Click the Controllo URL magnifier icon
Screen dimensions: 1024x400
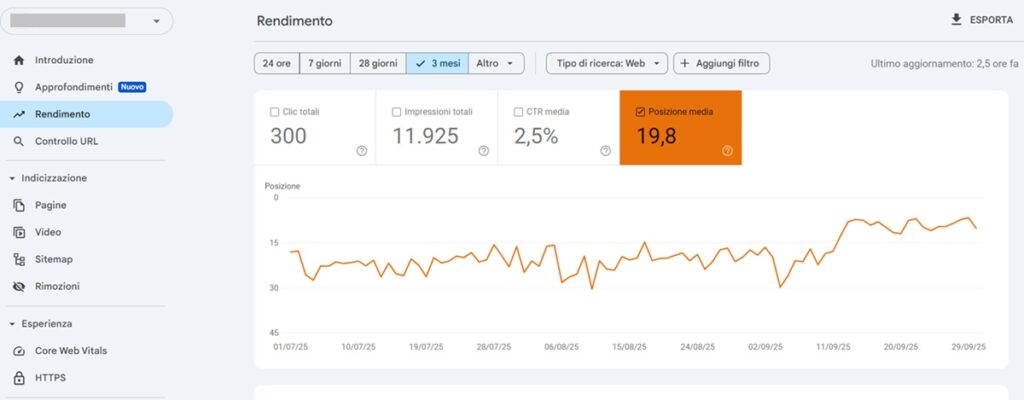pos(19,141)
